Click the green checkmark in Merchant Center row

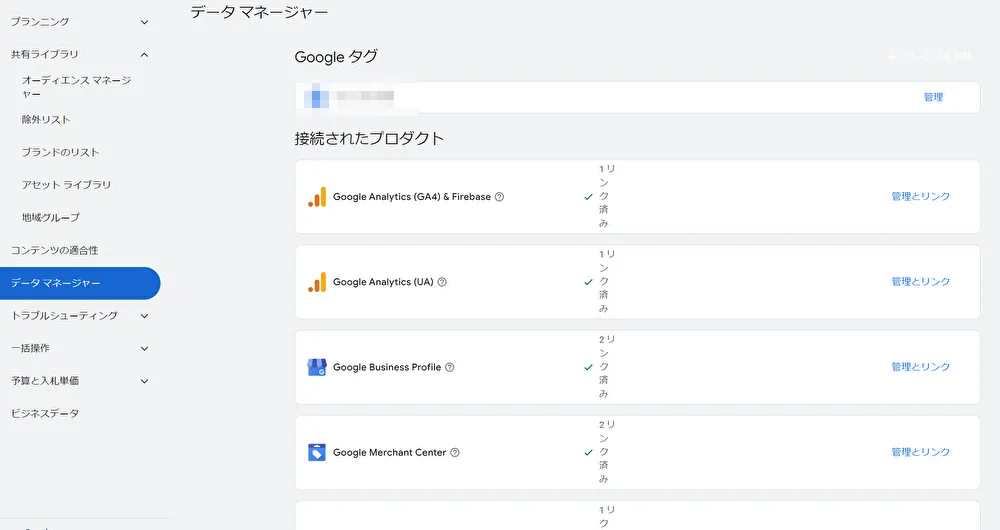click(589, 452)
